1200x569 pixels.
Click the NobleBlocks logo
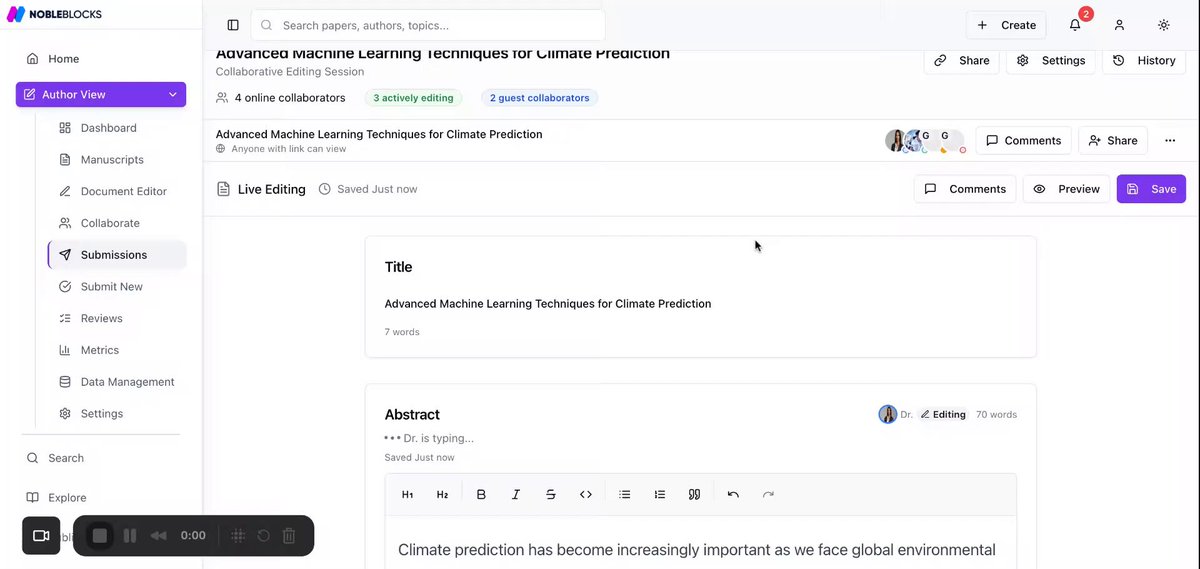click(55, 14)
